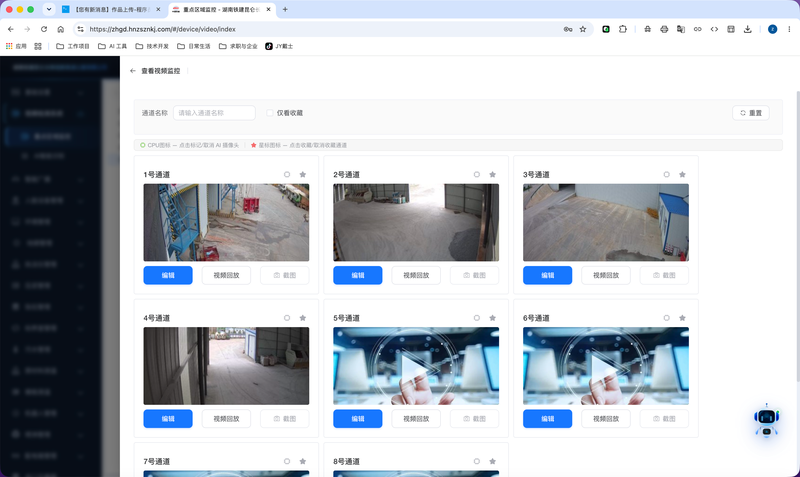Favorite 2号通道 with its star
Screen dimensions: 800x477
[x=492, y=174]
